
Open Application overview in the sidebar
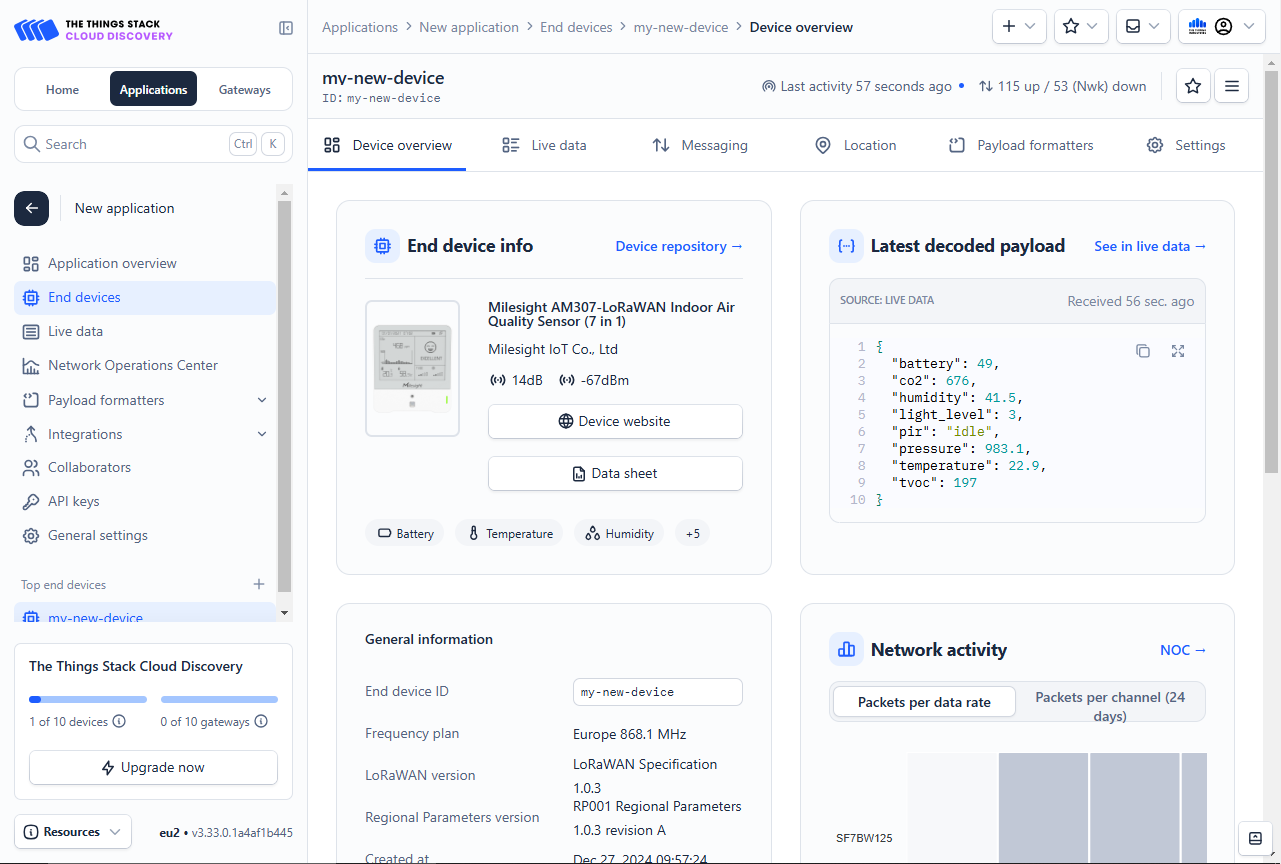point(145,263)
